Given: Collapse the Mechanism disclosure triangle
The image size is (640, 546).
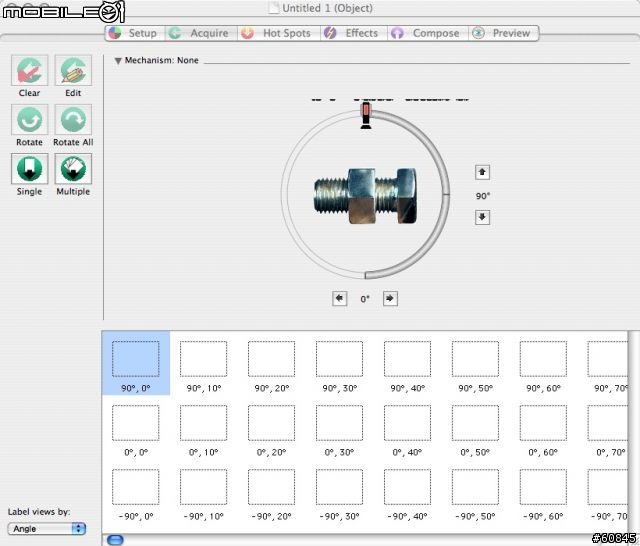Looking at the screenshot, I should (x=118, y=61).
